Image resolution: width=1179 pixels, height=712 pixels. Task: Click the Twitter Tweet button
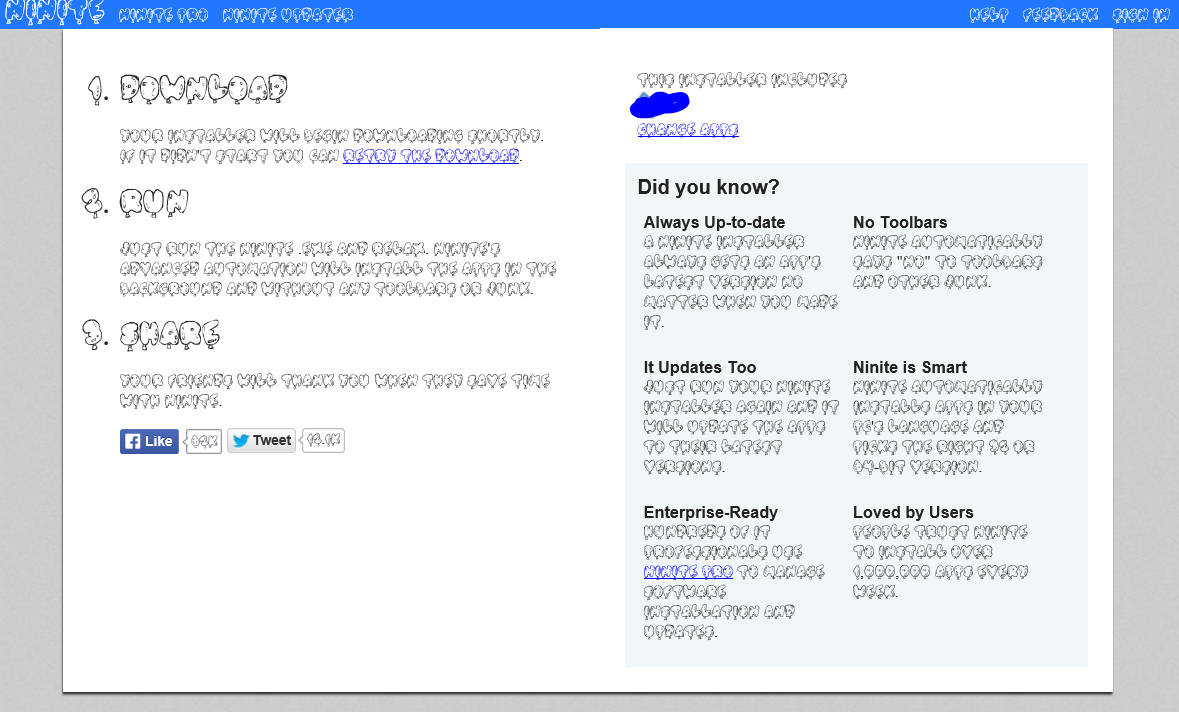pyautogui.click(x=262, y=441)
